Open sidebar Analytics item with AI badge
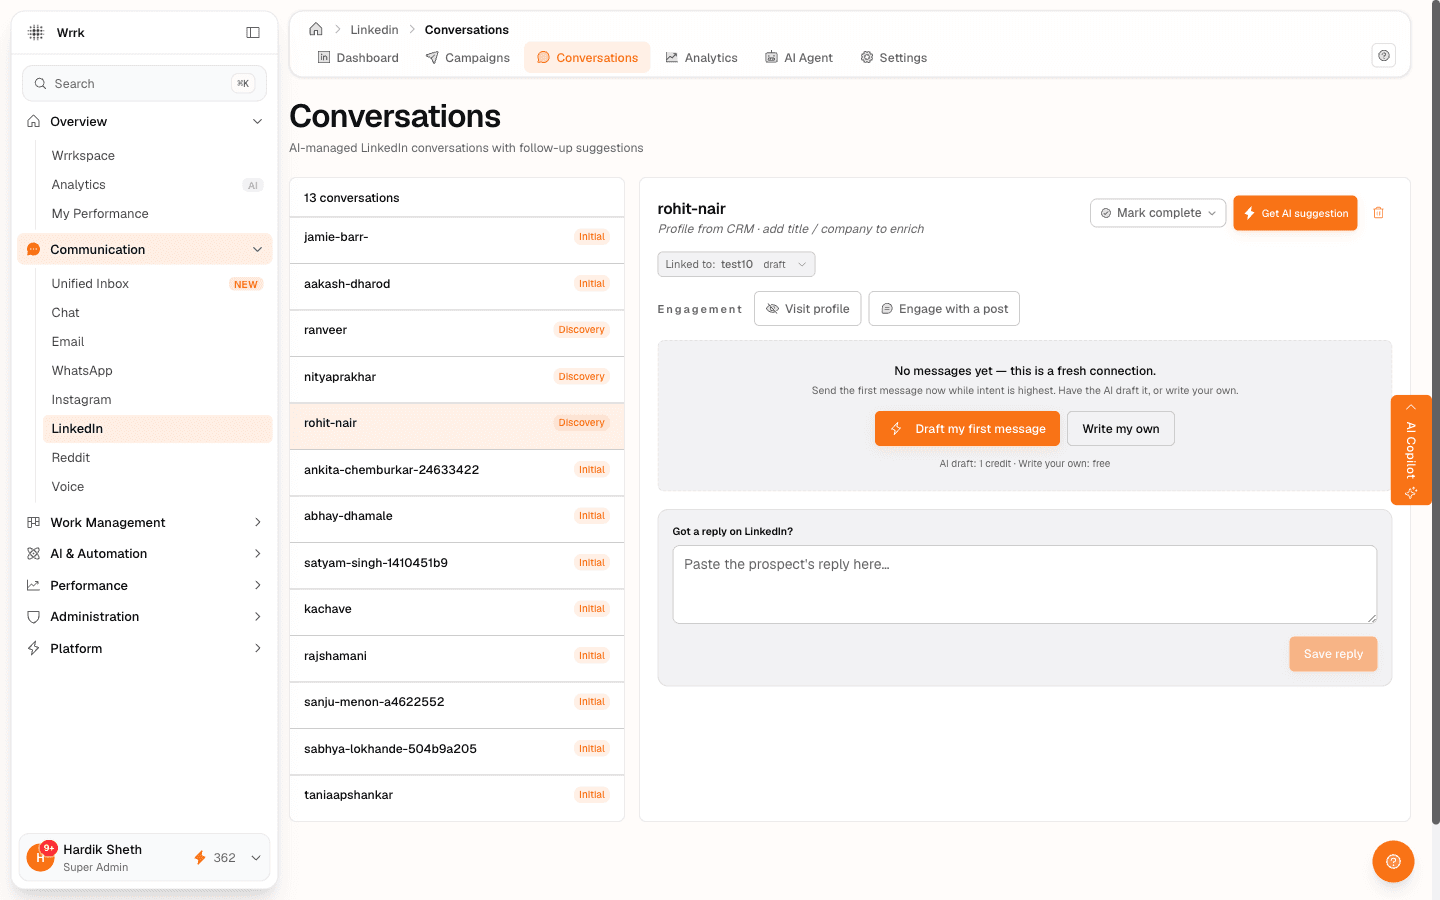 pos(157,185)
